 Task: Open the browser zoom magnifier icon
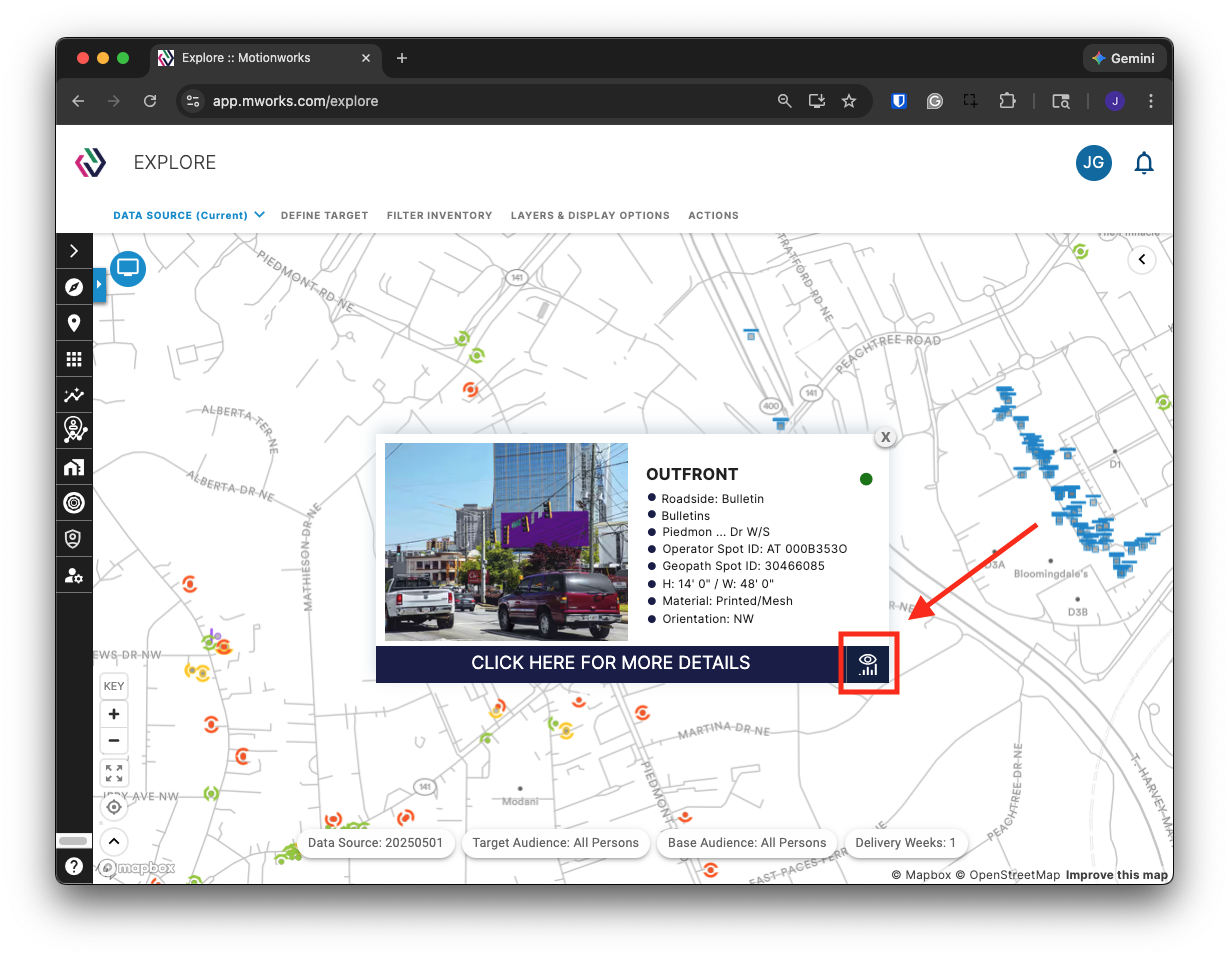[785, 101]
